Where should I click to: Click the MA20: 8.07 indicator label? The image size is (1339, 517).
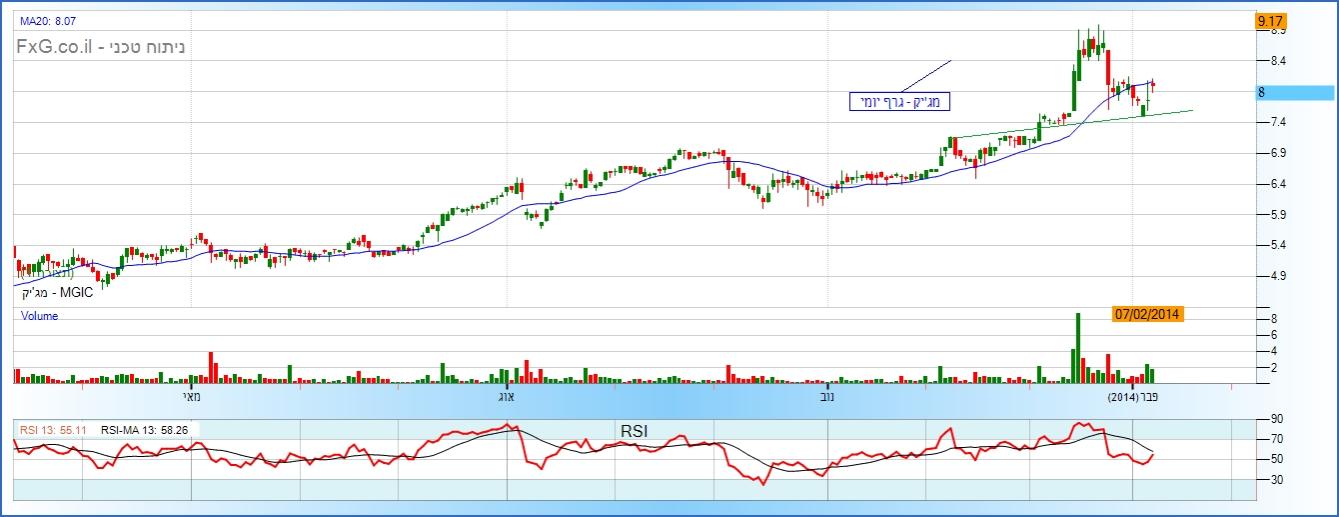45,18
